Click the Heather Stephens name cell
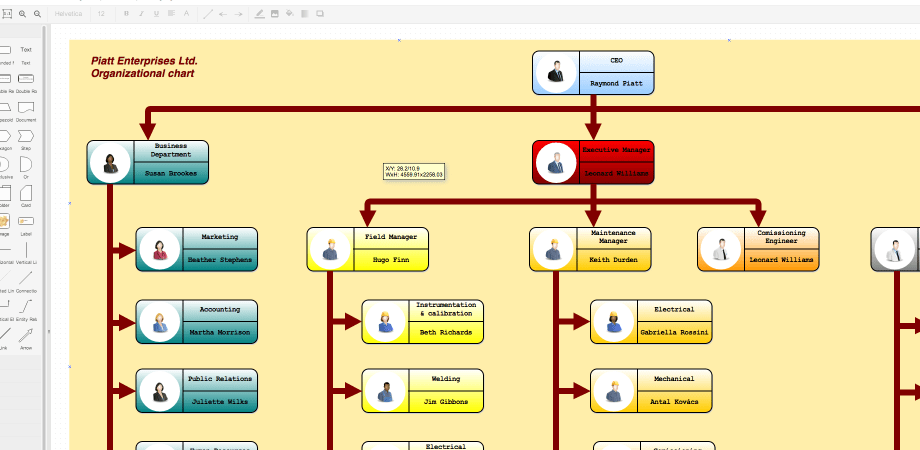This screenshot has width=920, height=450. pos(220,260)
